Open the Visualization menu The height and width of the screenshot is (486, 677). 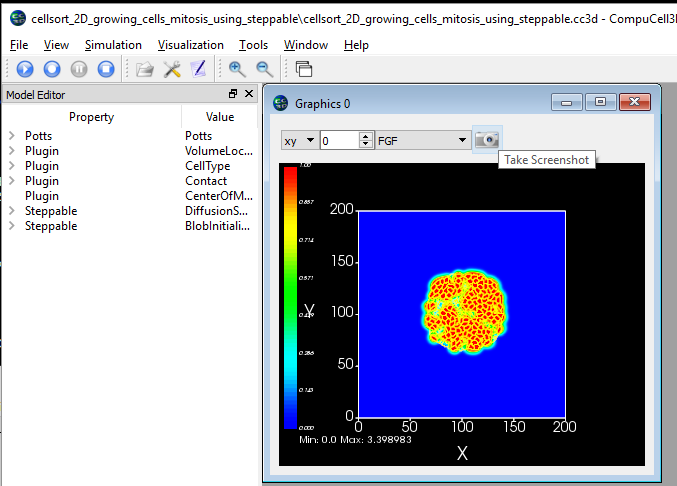(x=190, y=45)
